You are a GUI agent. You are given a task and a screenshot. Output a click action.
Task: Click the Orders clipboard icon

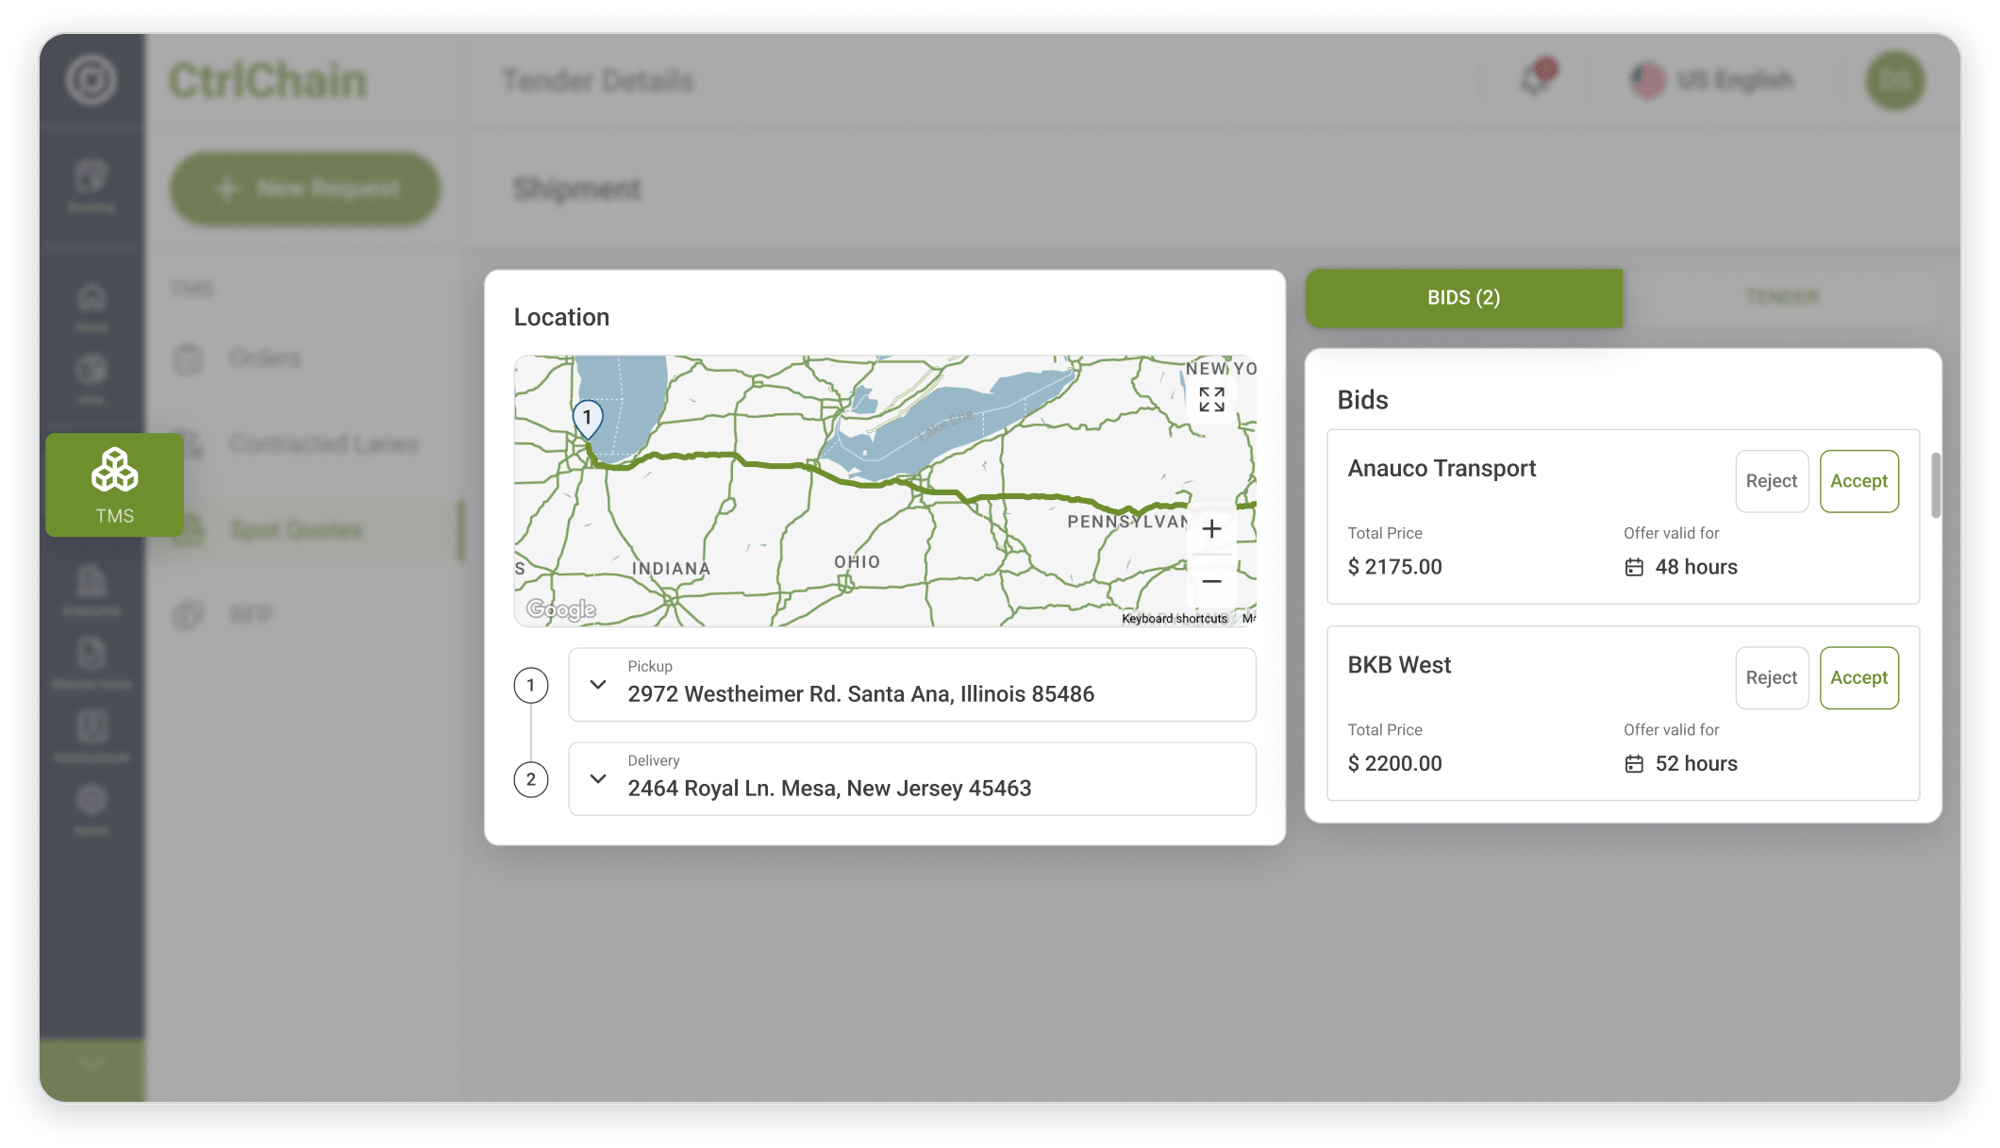(x=188, y=358)
